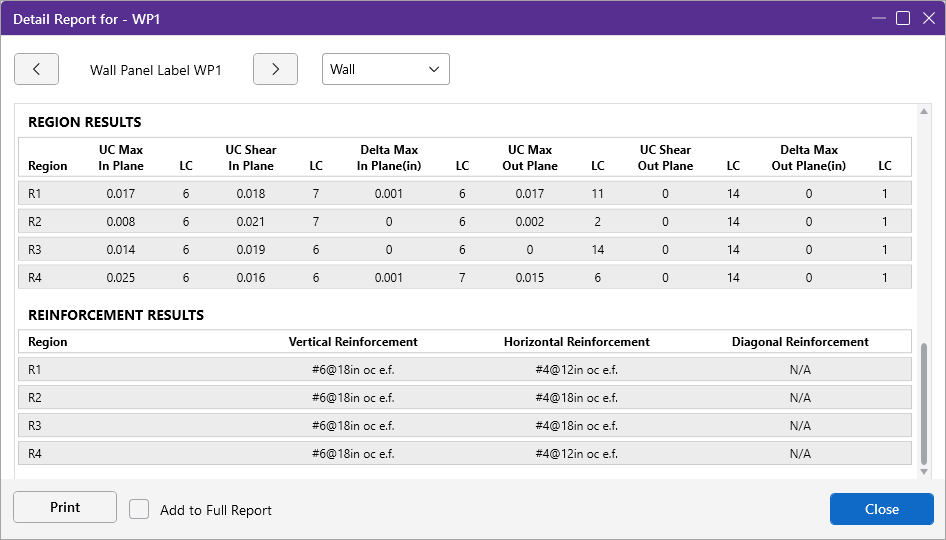This screenshot has height=540, width=946.
Task: Close the dialog with title bar X
Action: click(x=927, y=18)
